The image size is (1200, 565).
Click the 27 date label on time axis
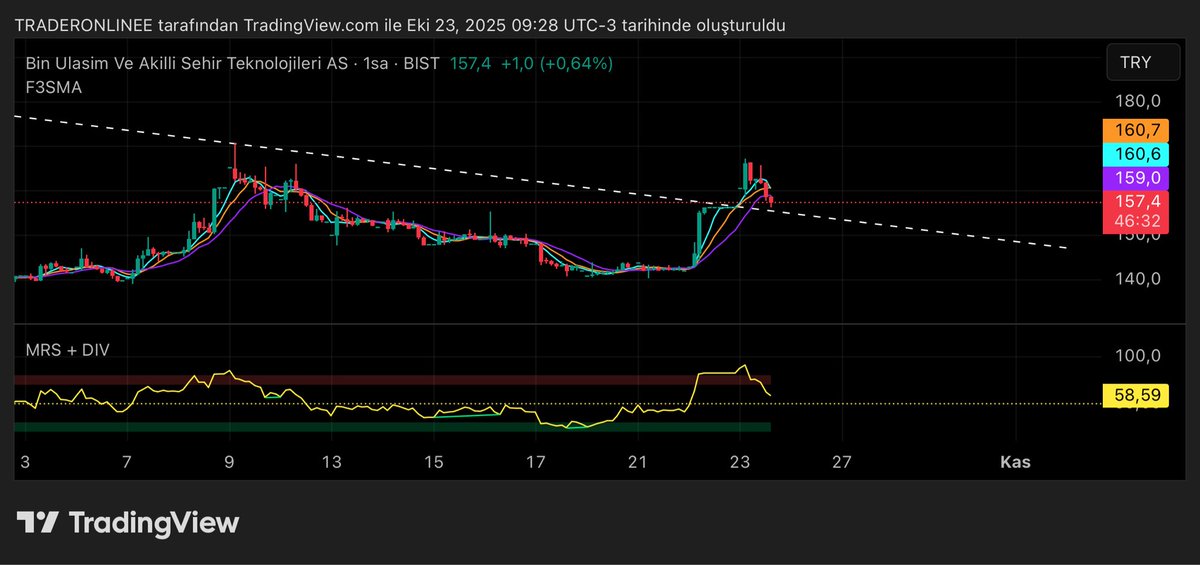point(842,461)
